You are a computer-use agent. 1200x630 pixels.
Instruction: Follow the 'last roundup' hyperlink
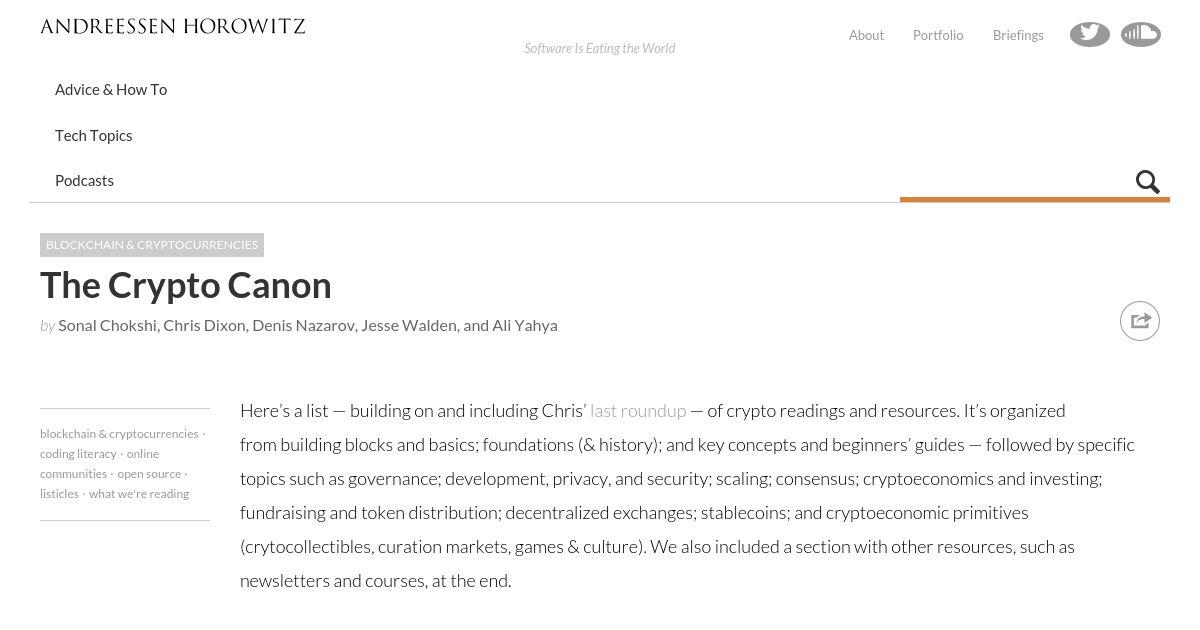[x=638, y=410]
